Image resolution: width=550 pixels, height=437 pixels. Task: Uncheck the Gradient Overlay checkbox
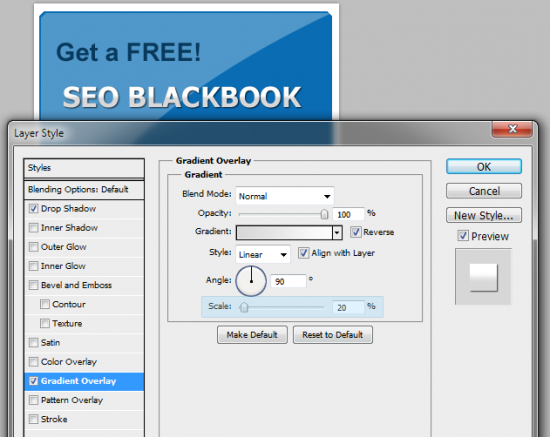[33, 381]
